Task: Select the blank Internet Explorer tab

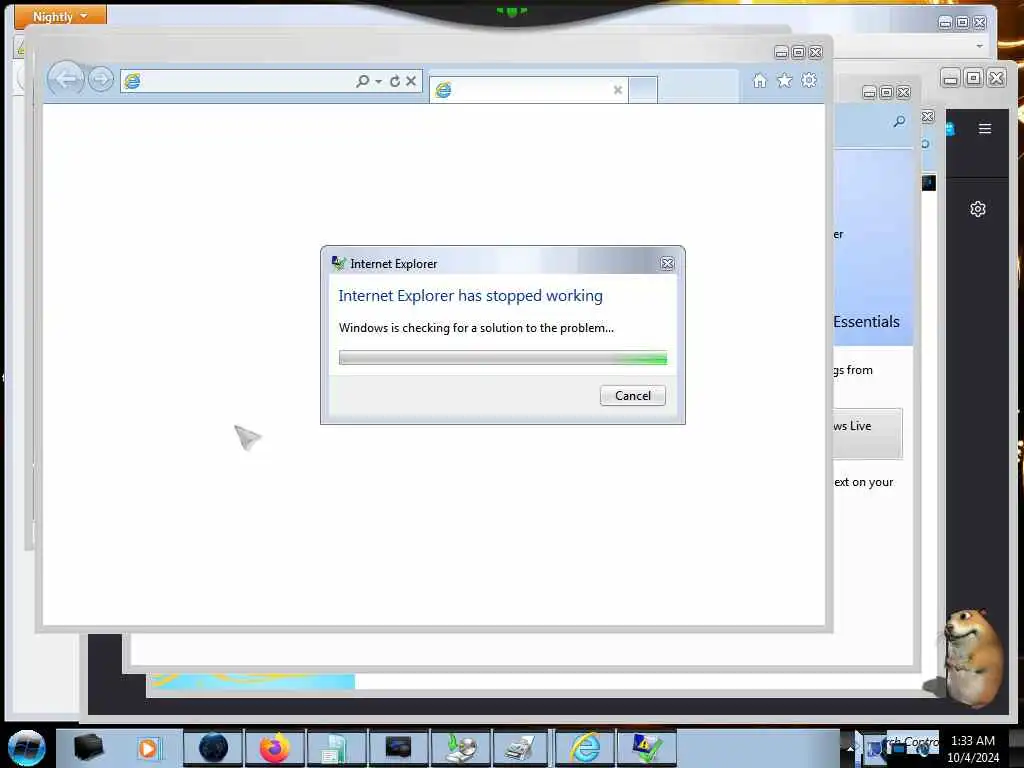Action: point(528,90)
